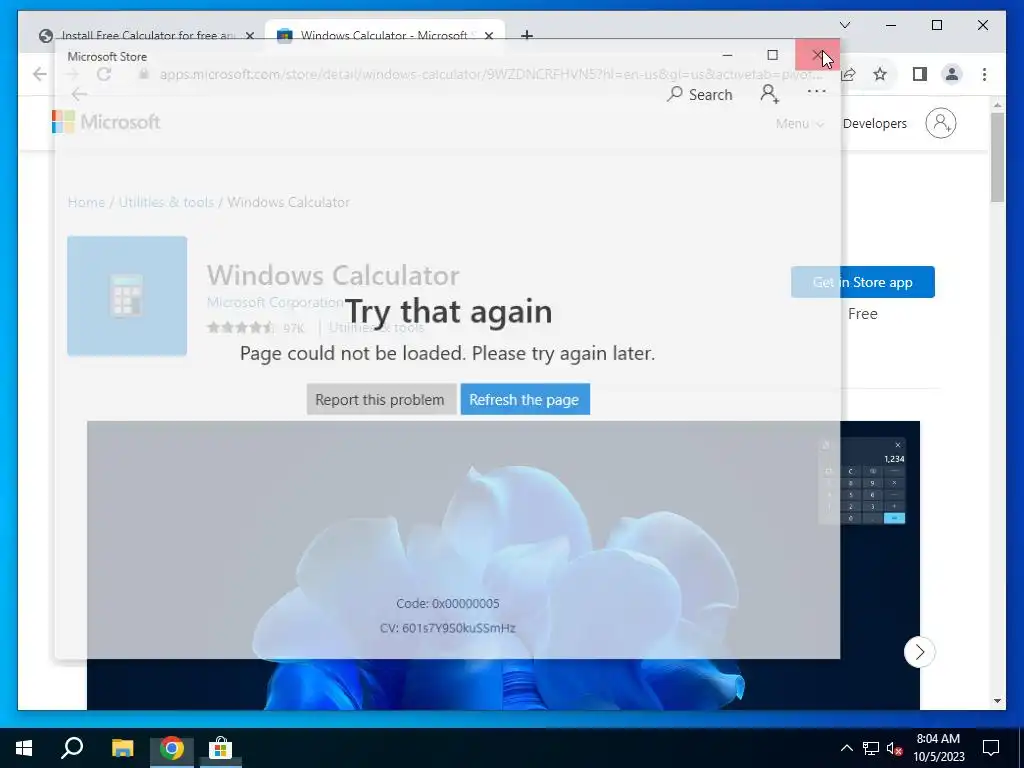Close the Microsoft Store window
Viewport: 1024px width, 768px height.
[817, 55]
